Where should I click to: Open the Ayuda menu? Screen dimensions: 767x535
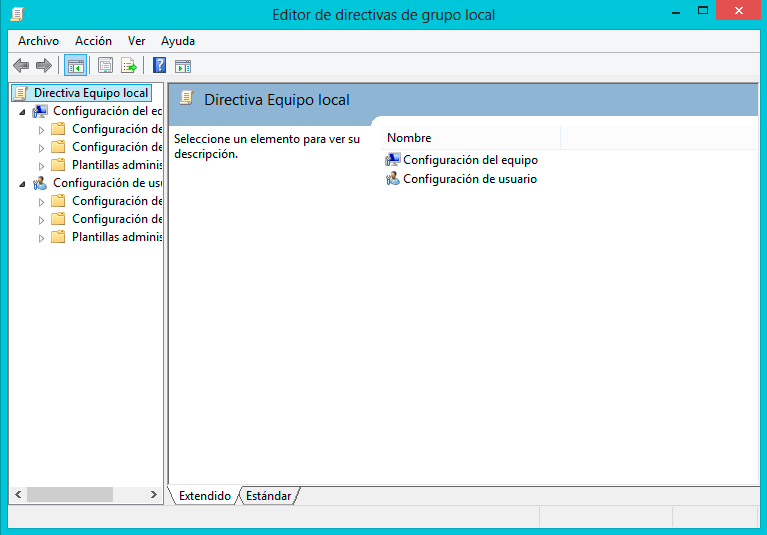pos(178,41)
